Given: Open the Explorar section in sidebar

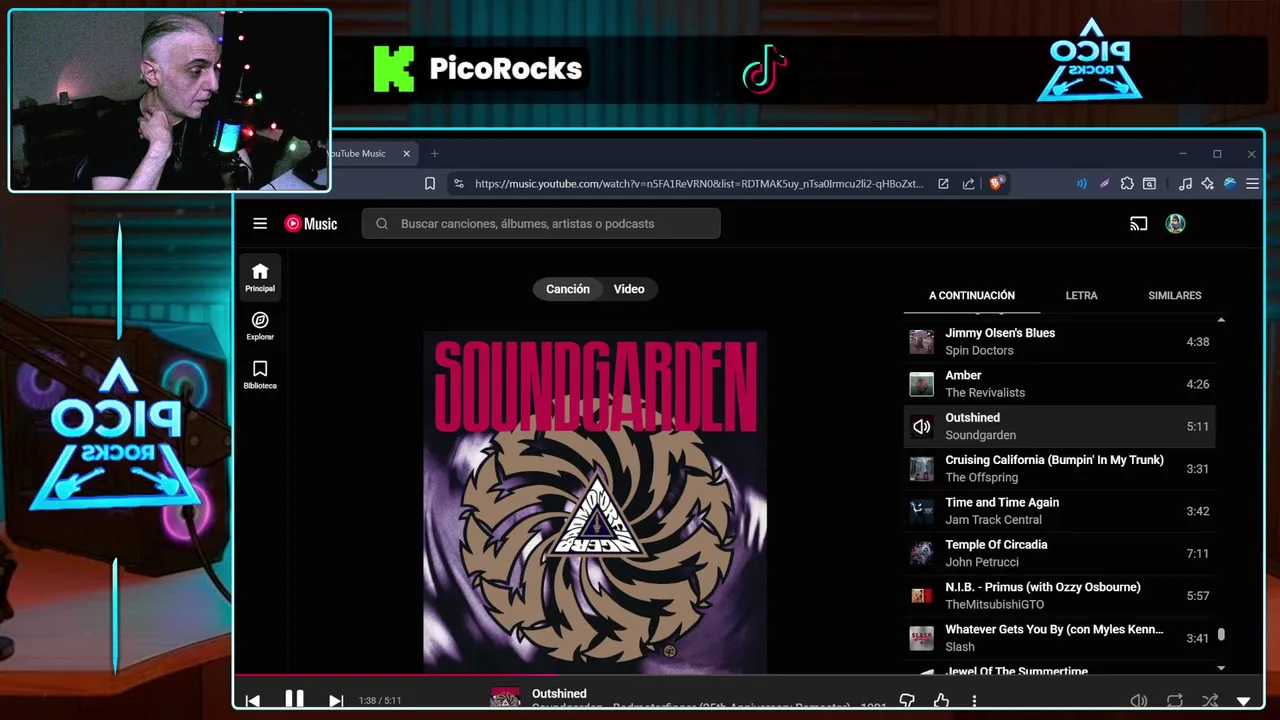Looking at the screenshot, I should pyautogui.click(x=260, y=326).
